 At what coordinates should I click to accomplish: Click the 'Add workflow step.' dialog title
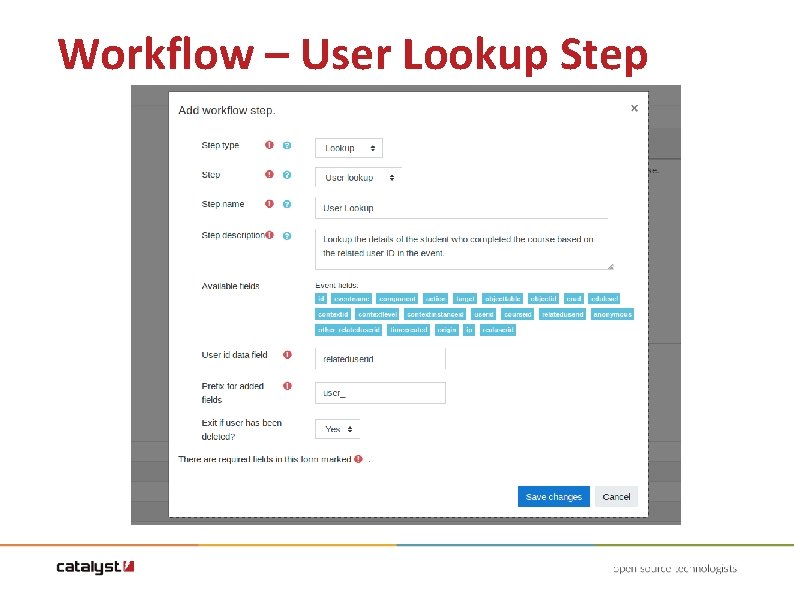coord(226,110)
